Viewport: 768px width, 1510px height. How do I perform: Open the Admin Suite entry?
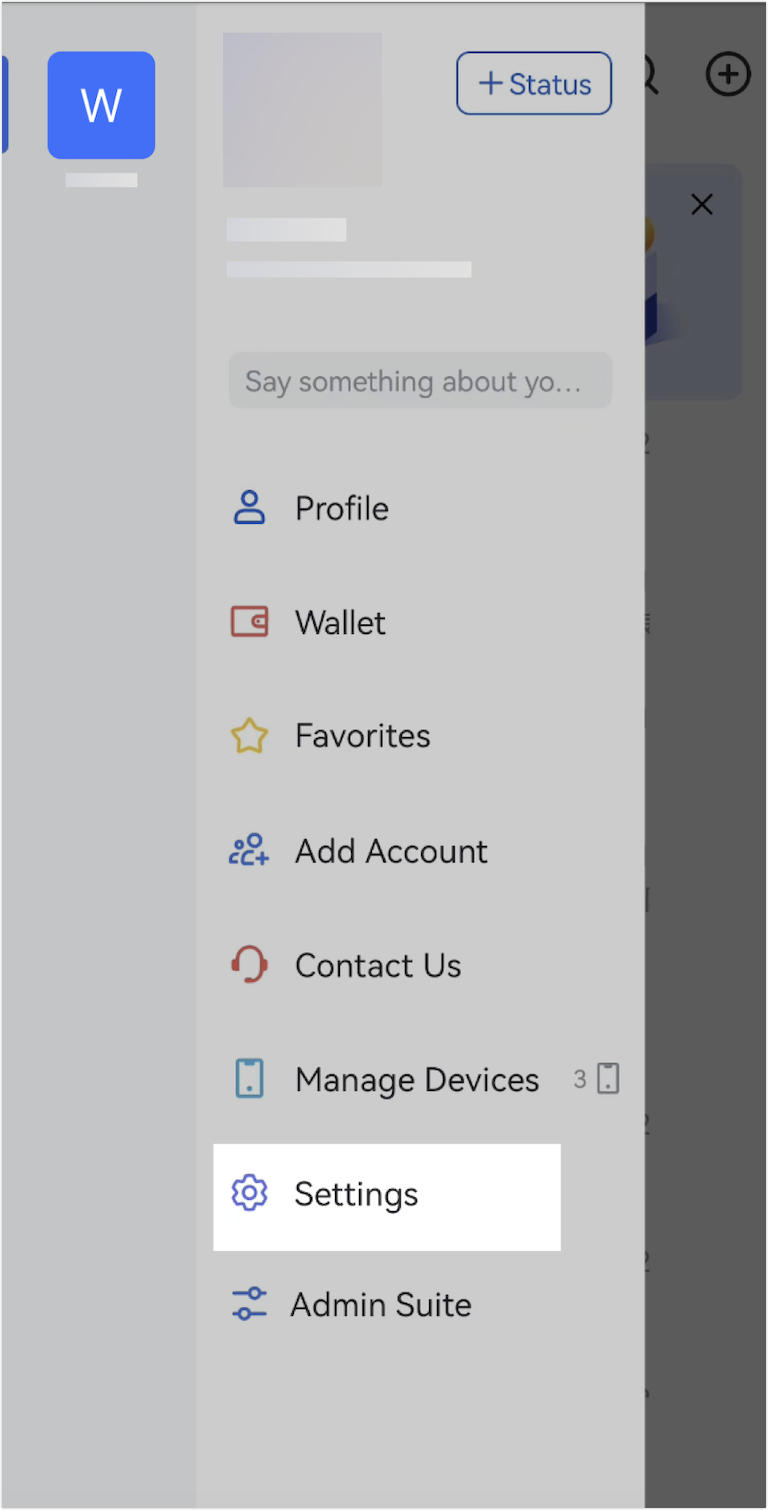click(381, 1304)
